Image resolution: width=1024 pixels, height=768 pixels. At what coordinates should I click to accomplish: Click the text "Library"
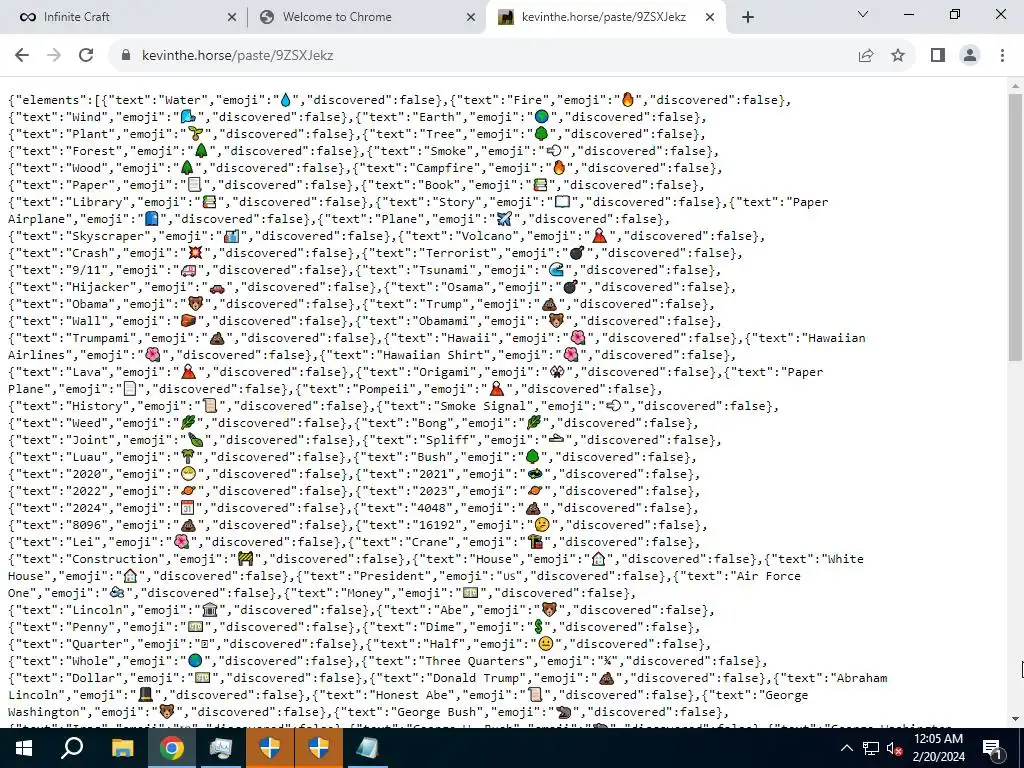click(97, 202)
